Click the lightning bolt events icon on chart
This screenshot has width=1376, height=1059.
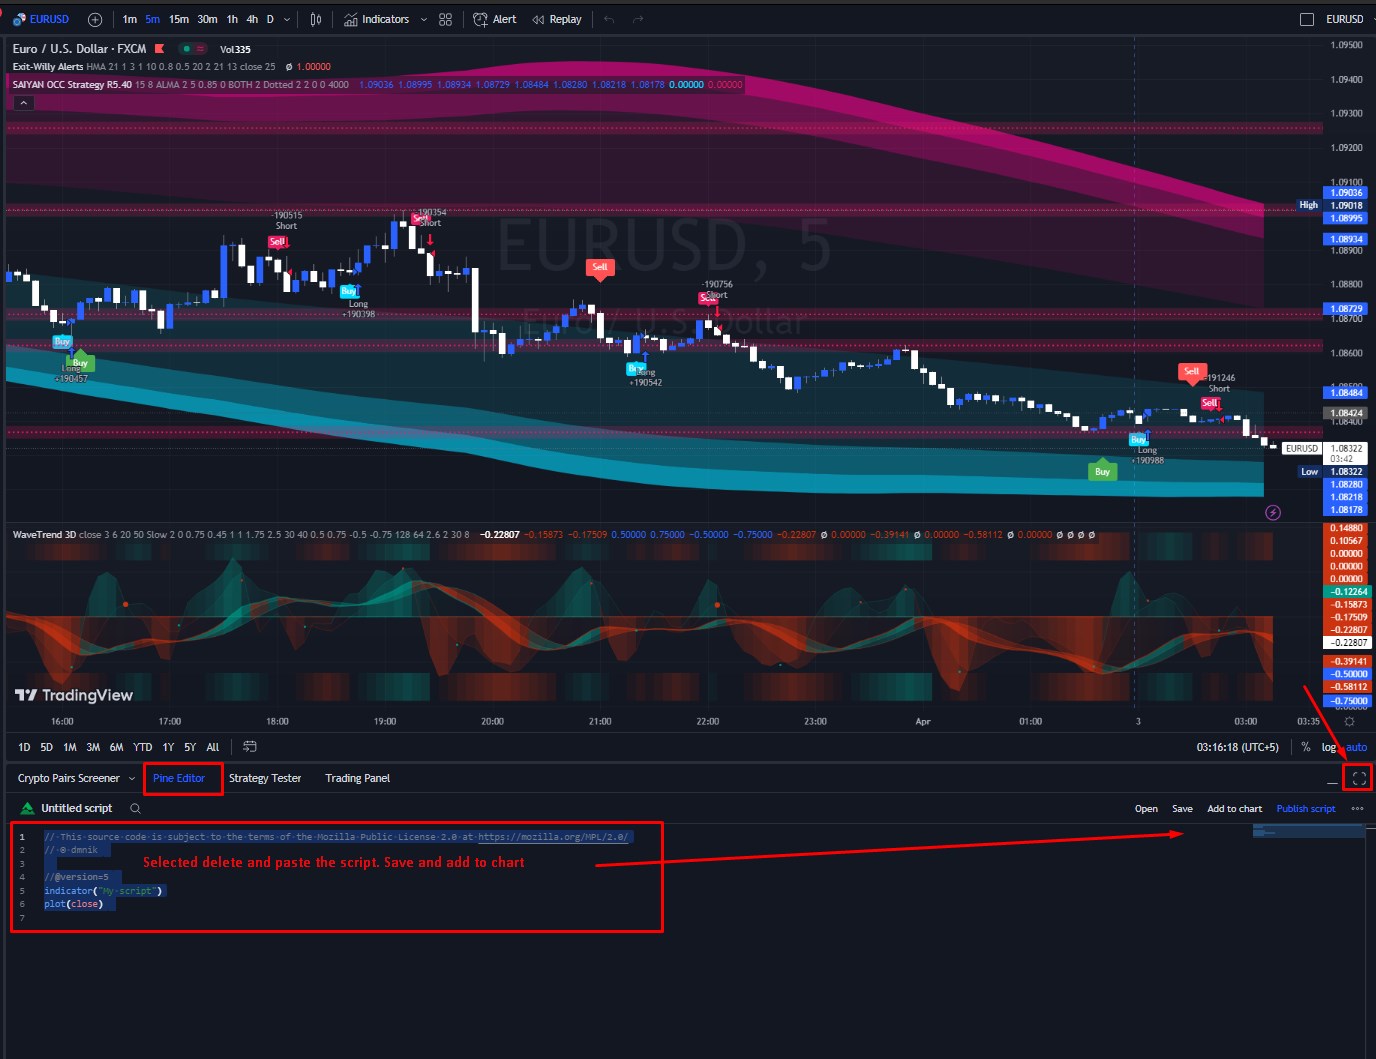(x=1273, y=513)
